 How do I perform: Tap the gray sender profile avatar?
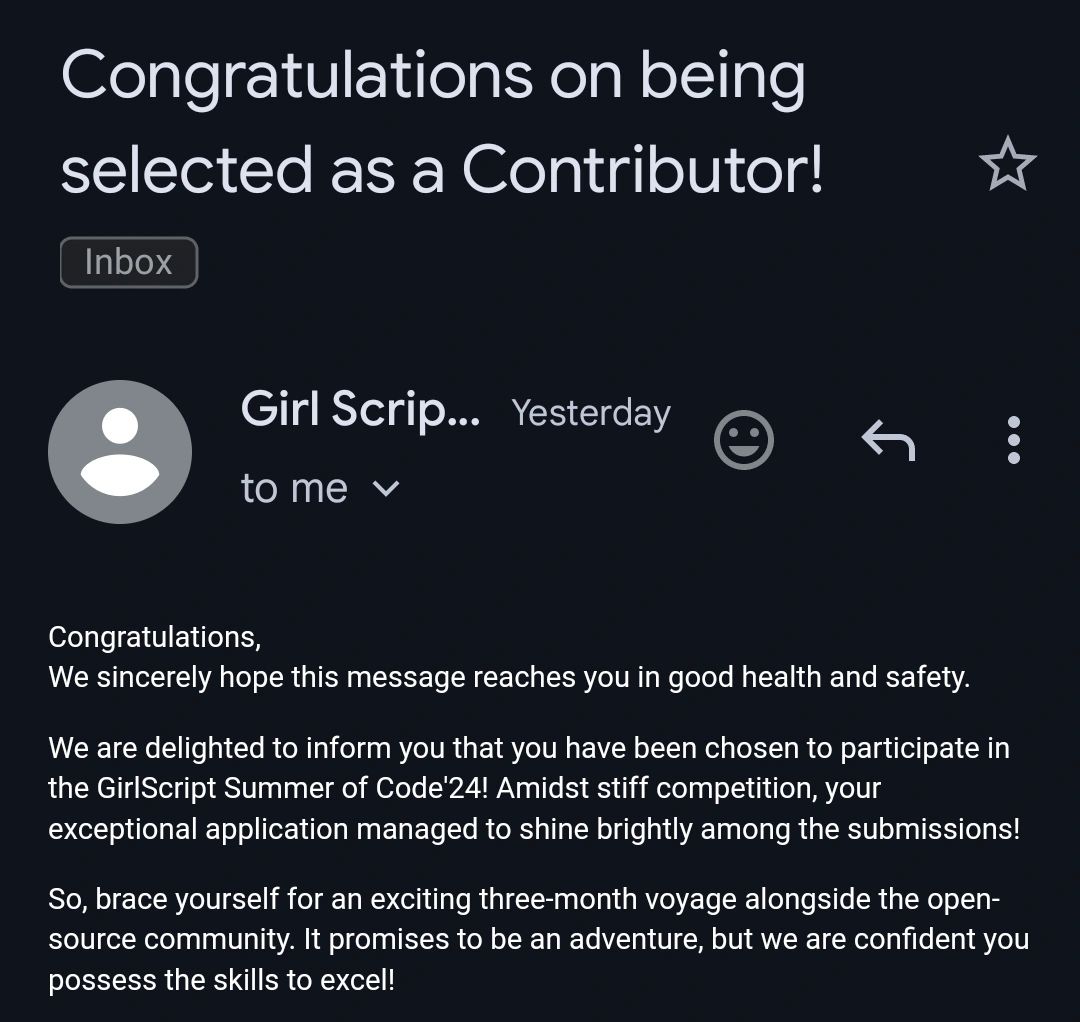coord(120,452)
